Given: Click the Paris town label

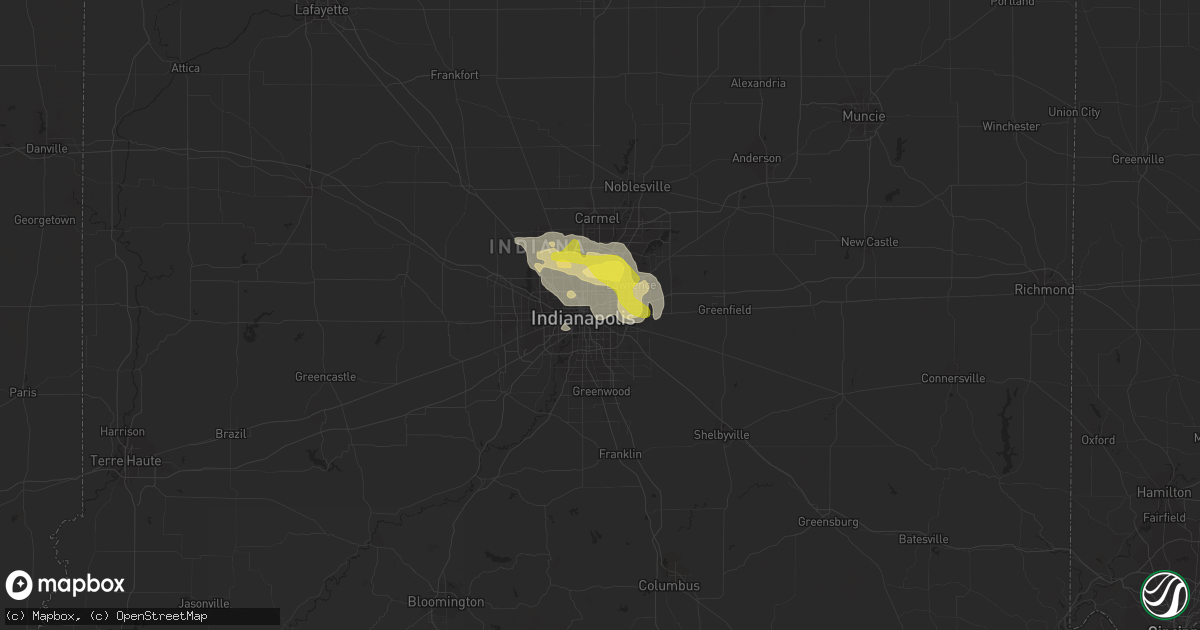Looking at the screenshot, I should [23, 392].
